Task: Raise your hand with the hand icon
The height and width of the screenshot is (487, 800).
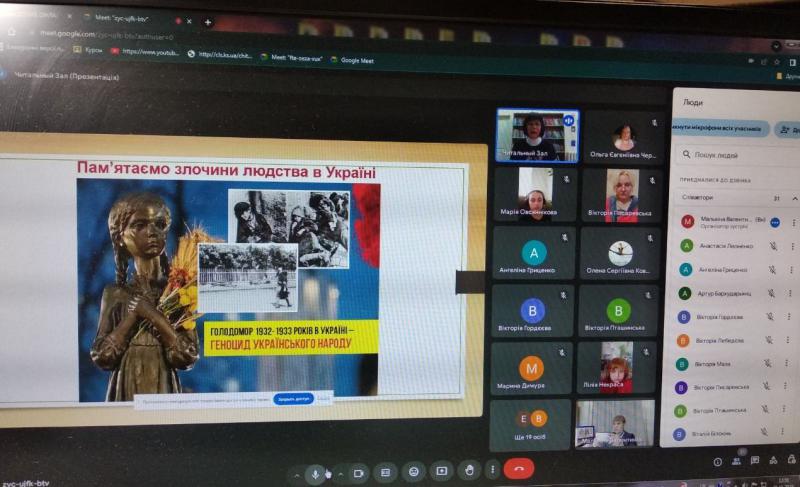Action: point(469,470)
